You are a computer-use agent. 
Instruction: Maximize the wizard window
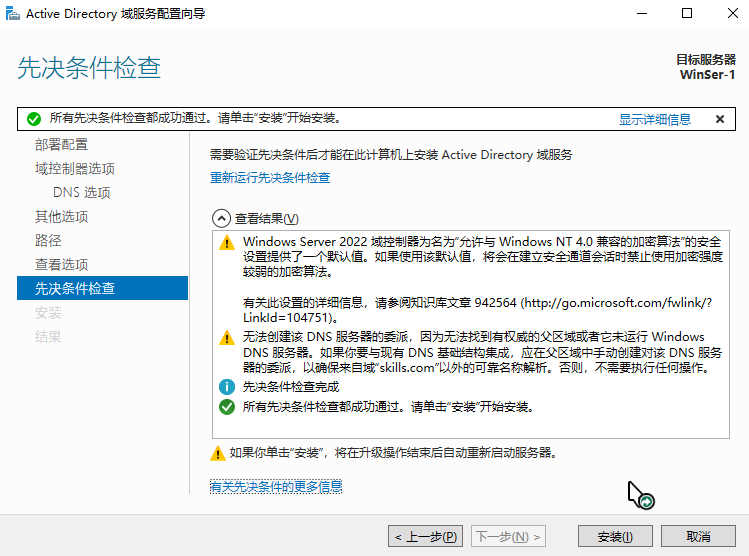pyautogui.click(x=687, y=13)
